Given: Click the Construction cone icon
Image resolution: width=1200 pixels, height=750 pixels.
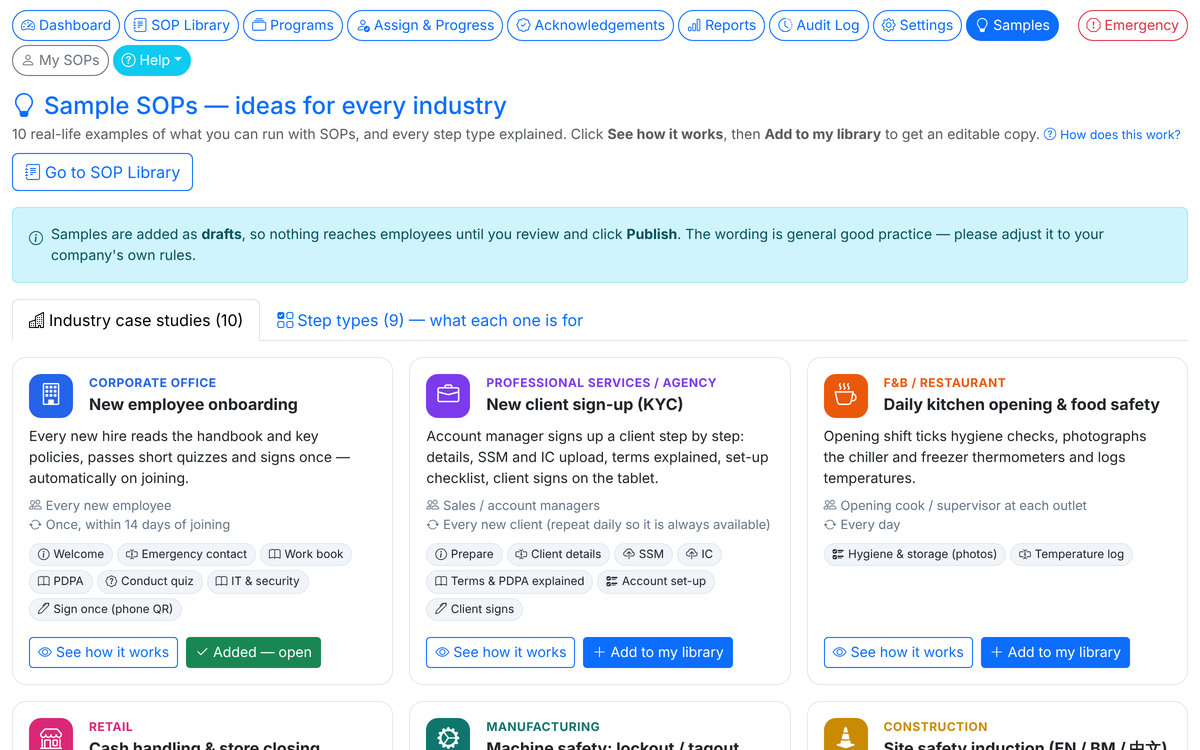Looking at the screenshot, I should click(x=845, y=735).
